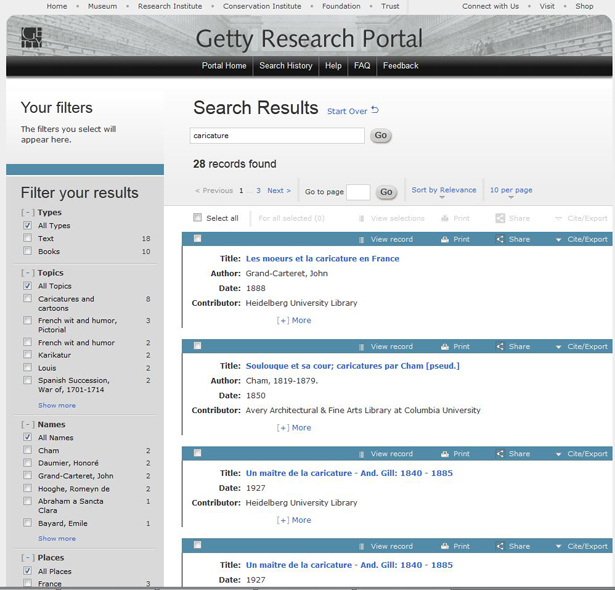Check the Karikatur topic filter
Viewport: 615px width, 590px height.
click(x=27, y=355)
